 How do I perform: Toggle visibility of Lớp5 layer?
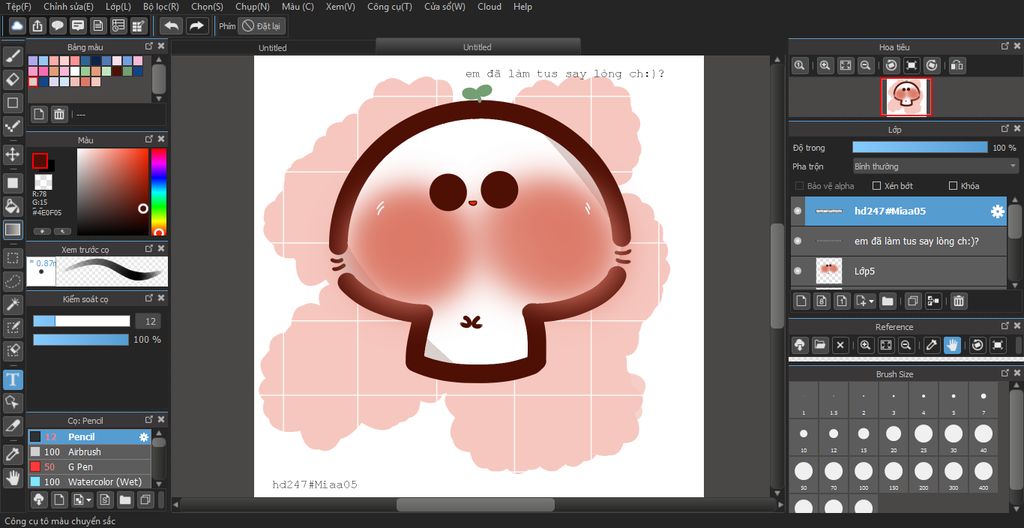click(x=797, y=271)
